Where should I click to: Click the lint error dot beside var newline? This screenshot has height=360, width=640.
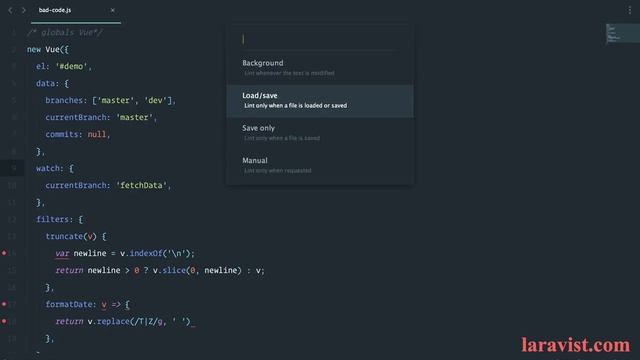pyautogui.click(x=4, y=253)
